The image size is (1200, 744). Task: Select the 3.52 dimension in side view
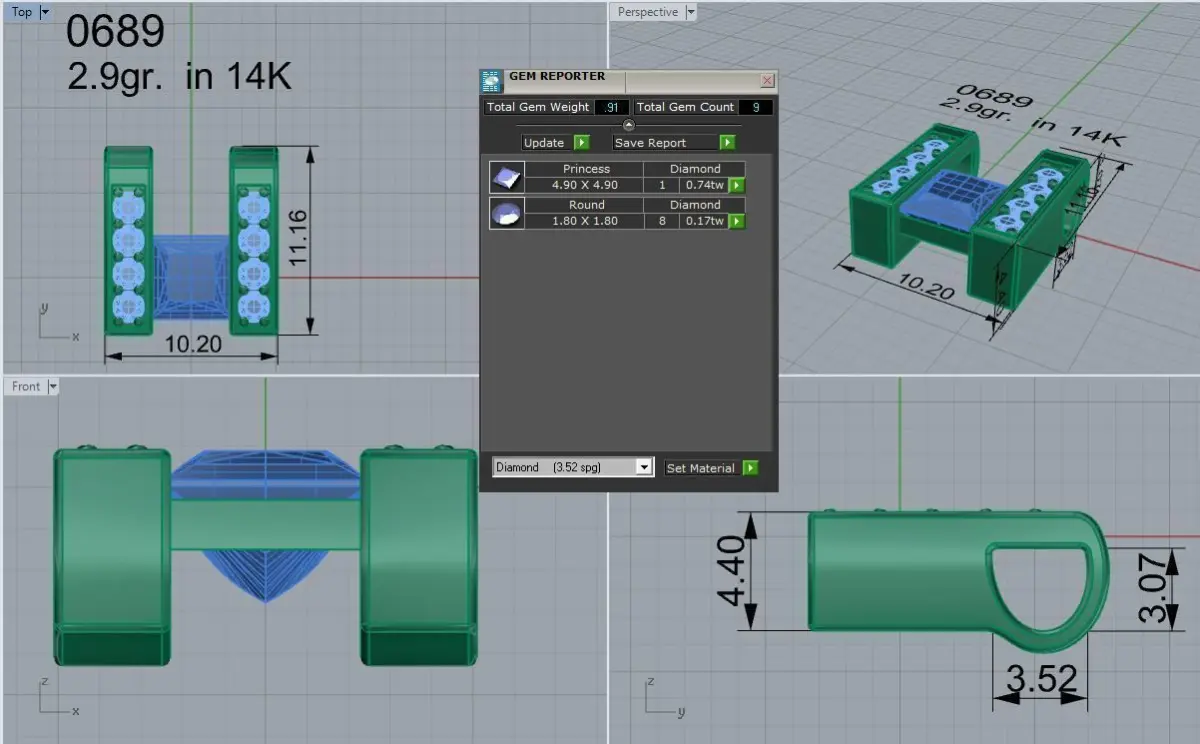coord(1041,679)
